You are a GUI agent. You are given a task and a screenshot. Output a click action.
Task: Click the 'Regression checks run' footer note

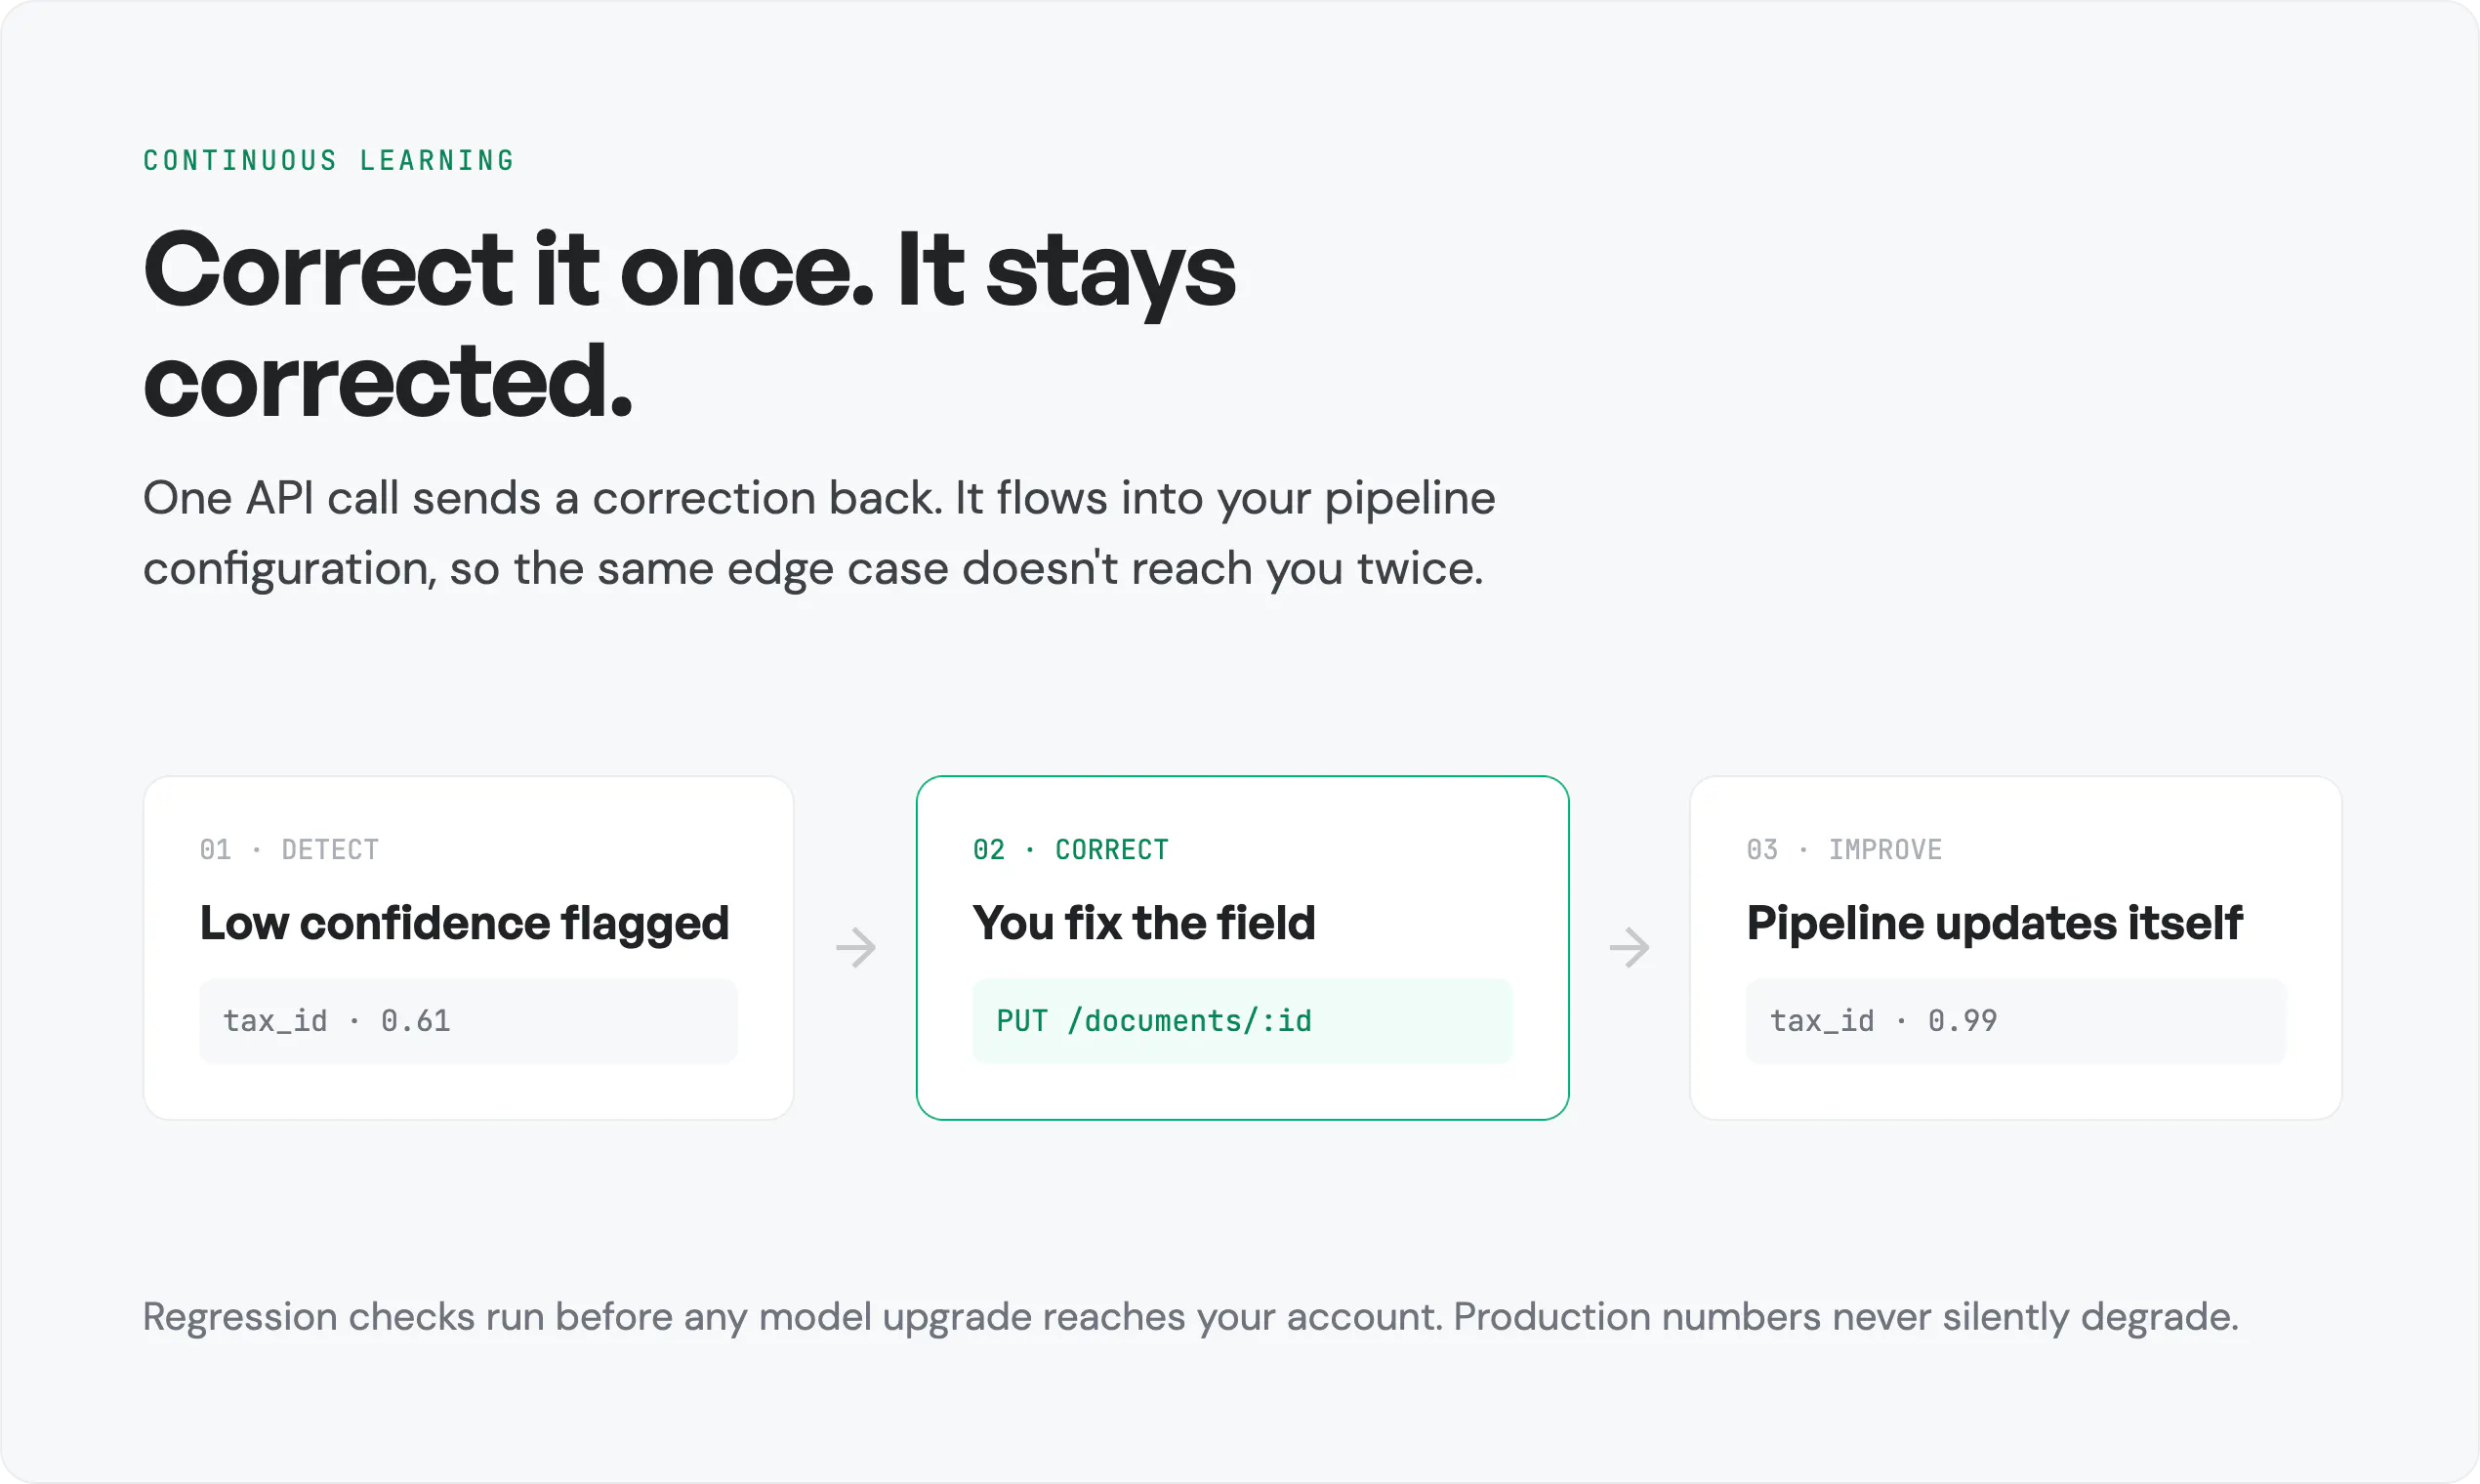1190,1317
